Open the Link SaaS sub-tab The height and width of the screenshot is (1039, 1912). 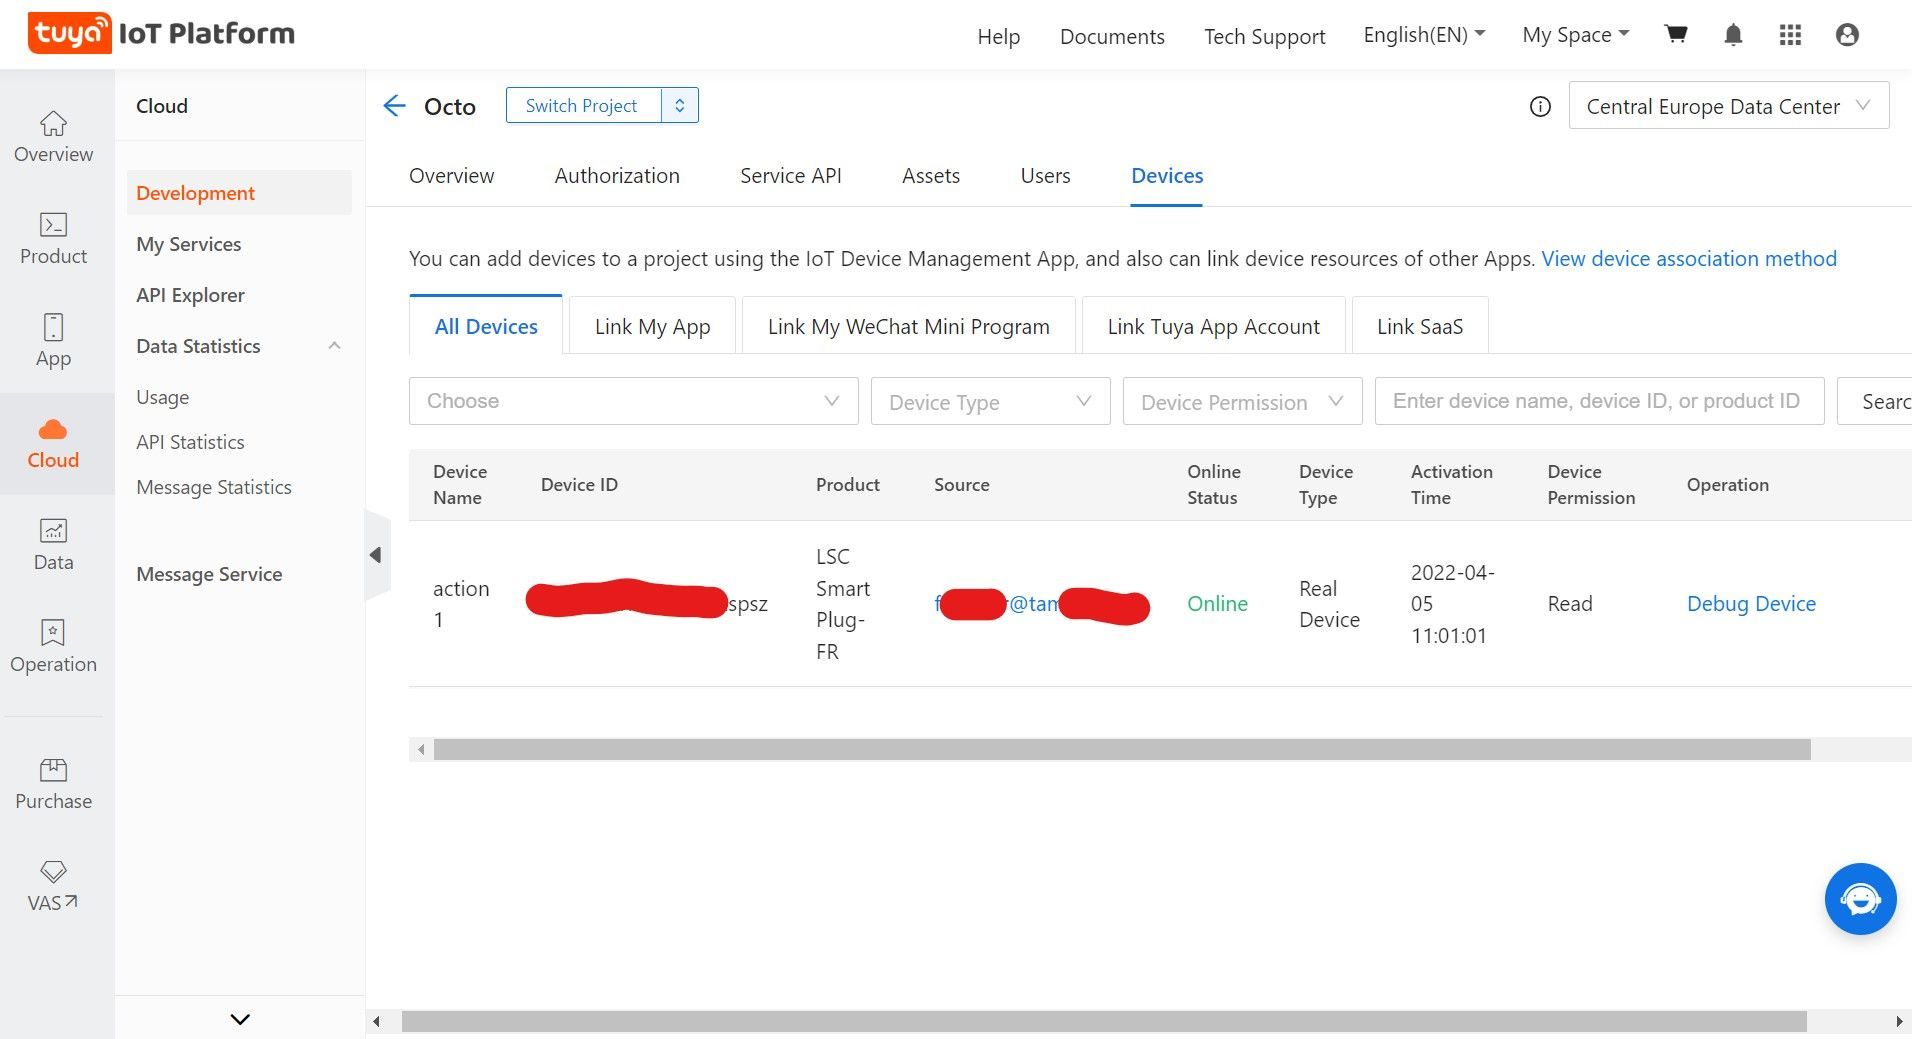point(1420,326)
